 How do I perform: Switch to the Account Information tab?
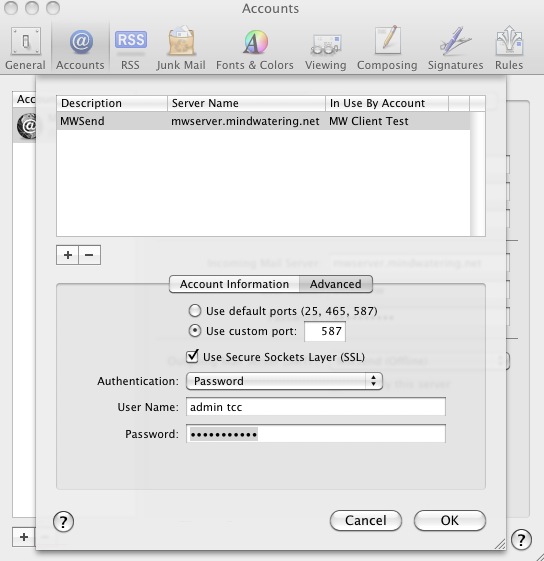click(234, 284)
